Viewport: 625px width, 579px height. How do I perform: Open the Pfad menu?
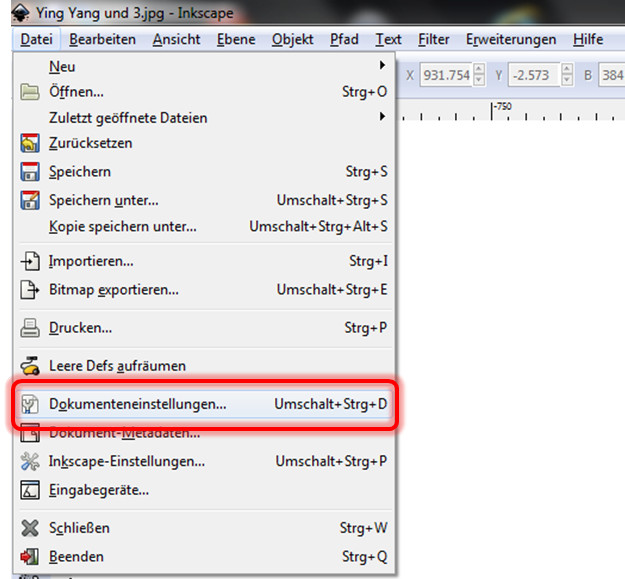pyautogui.click(x=344, y=39)
